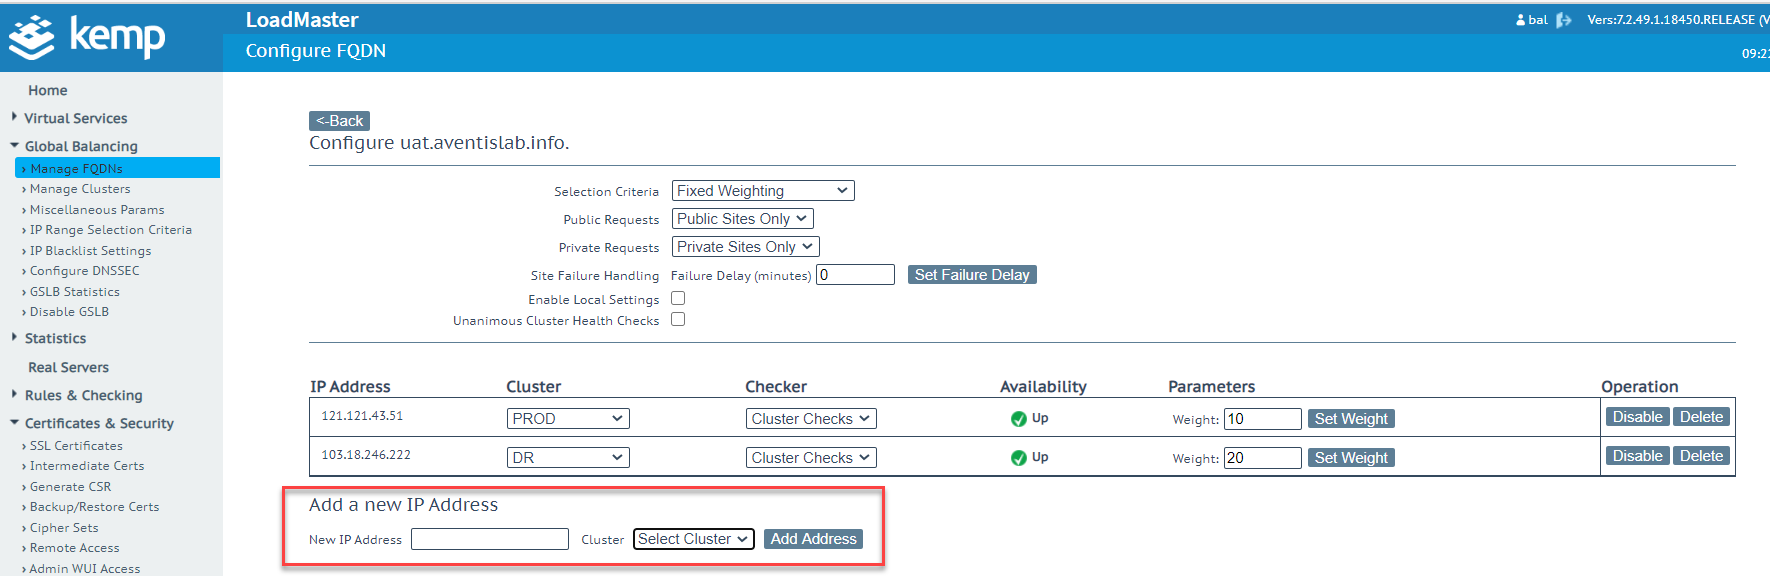This screenshot has height=576, width=1770.
Task: Open Admin WUI Access
Action: coord(84,568)
